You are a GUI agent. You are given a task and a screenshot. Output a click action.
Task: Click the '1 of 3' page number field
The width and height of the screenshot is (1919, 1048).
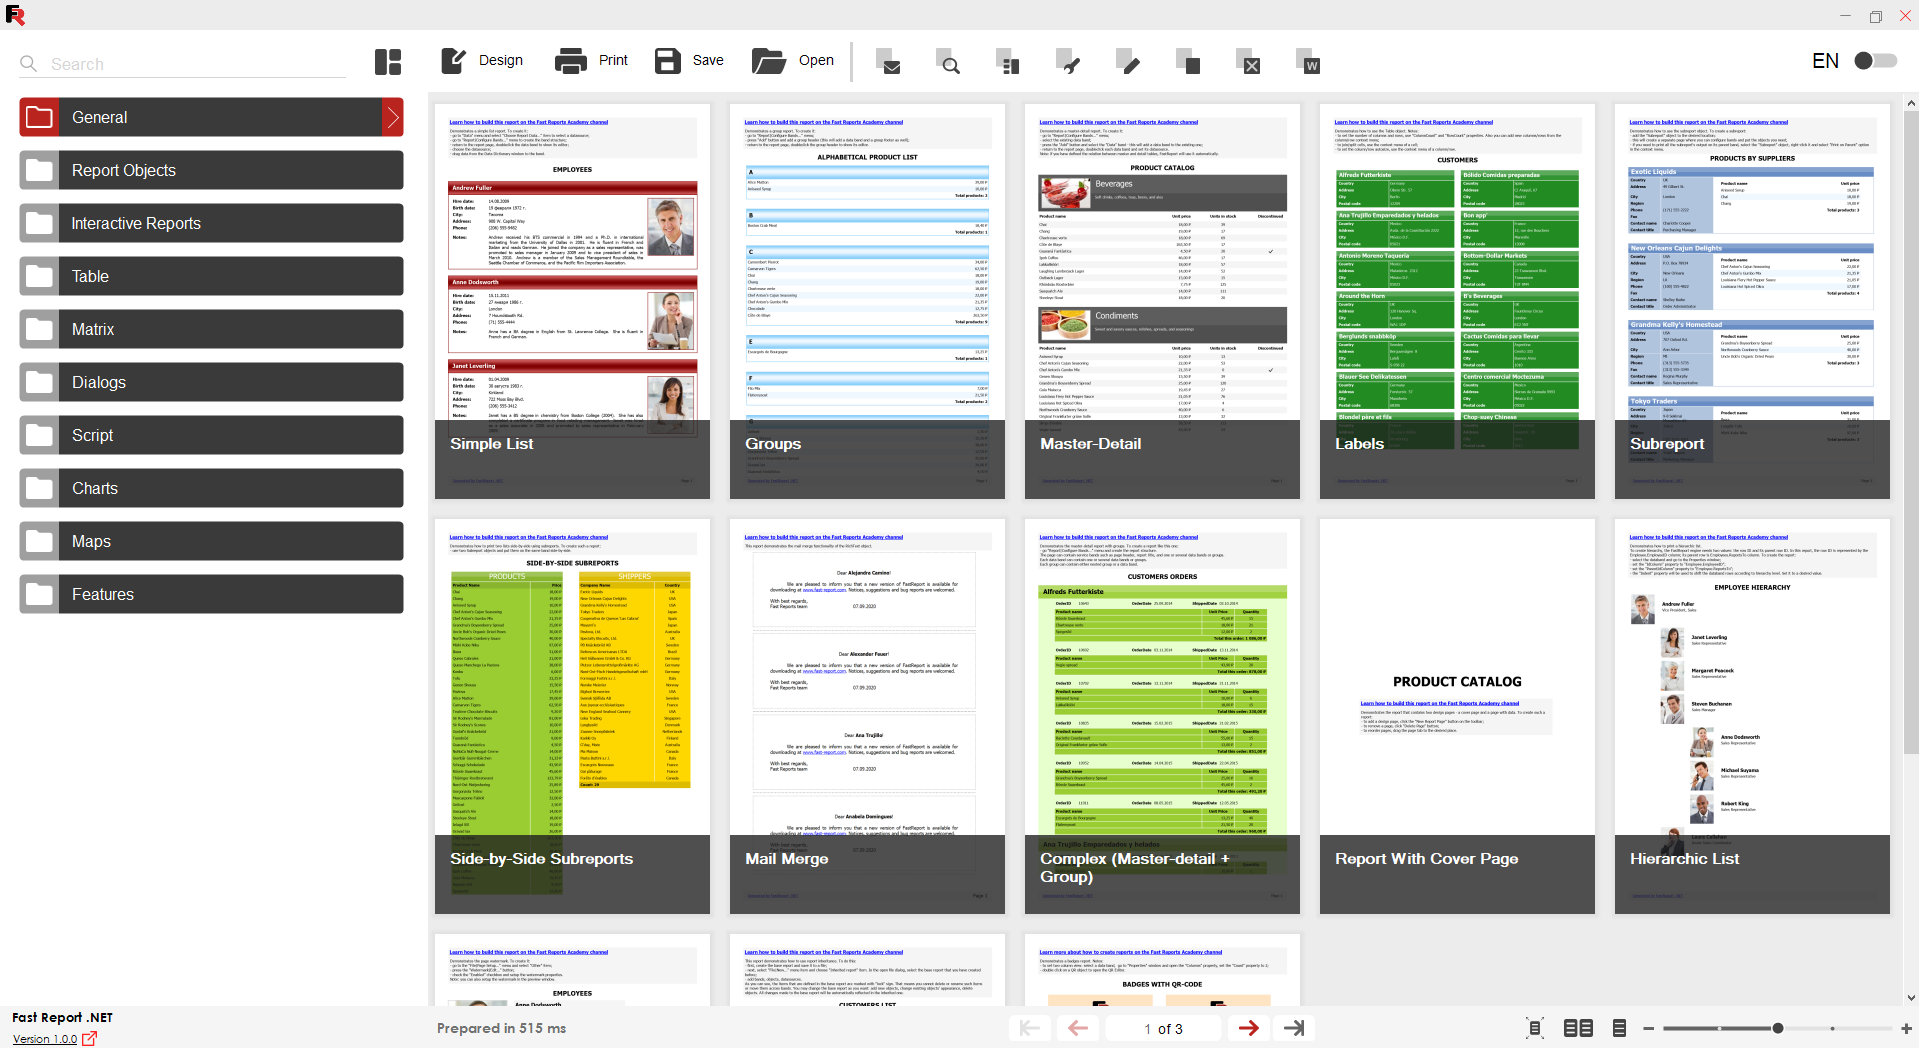pyautogui.click(x=1163, y=1028)
